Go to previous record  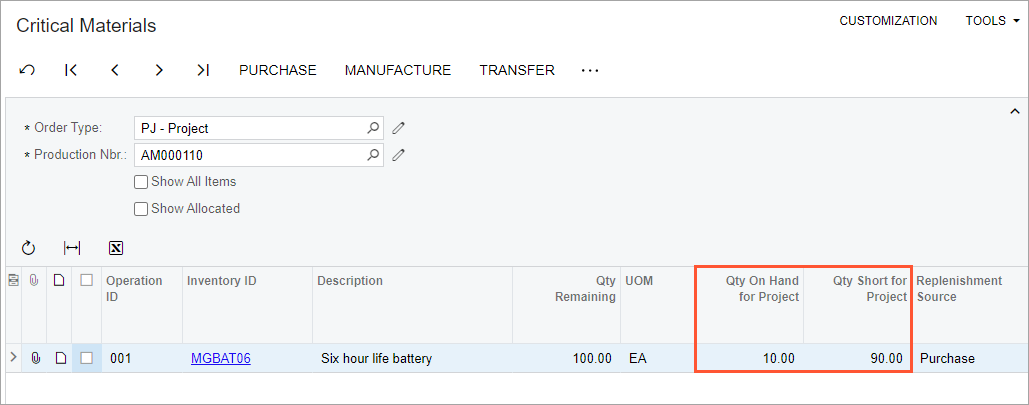click(115, 70)
